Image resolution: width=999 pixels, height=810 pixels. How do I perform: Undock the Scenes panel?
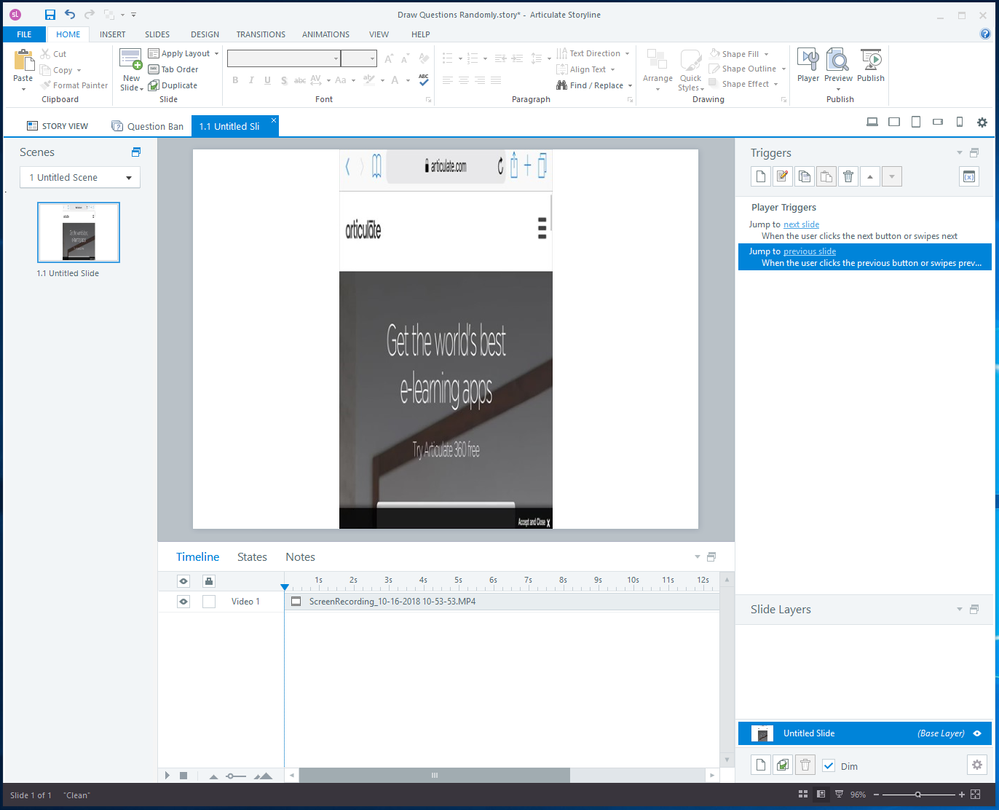point(136,152)
